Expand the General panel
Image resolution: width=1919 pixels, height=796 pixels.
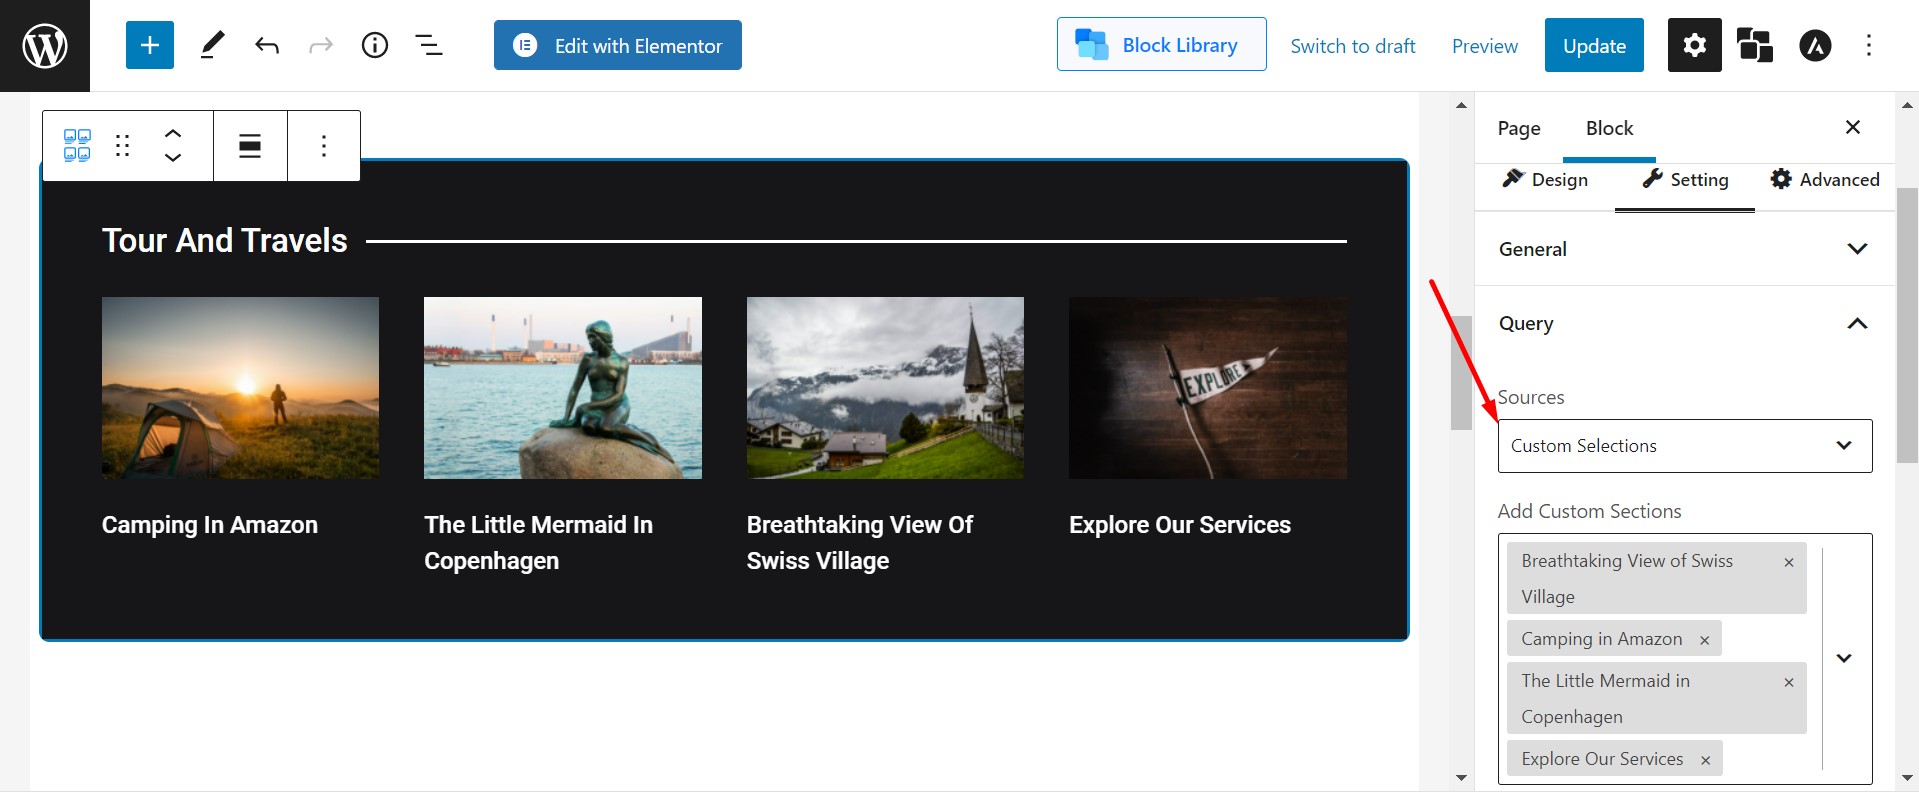tap(1684, 249)
